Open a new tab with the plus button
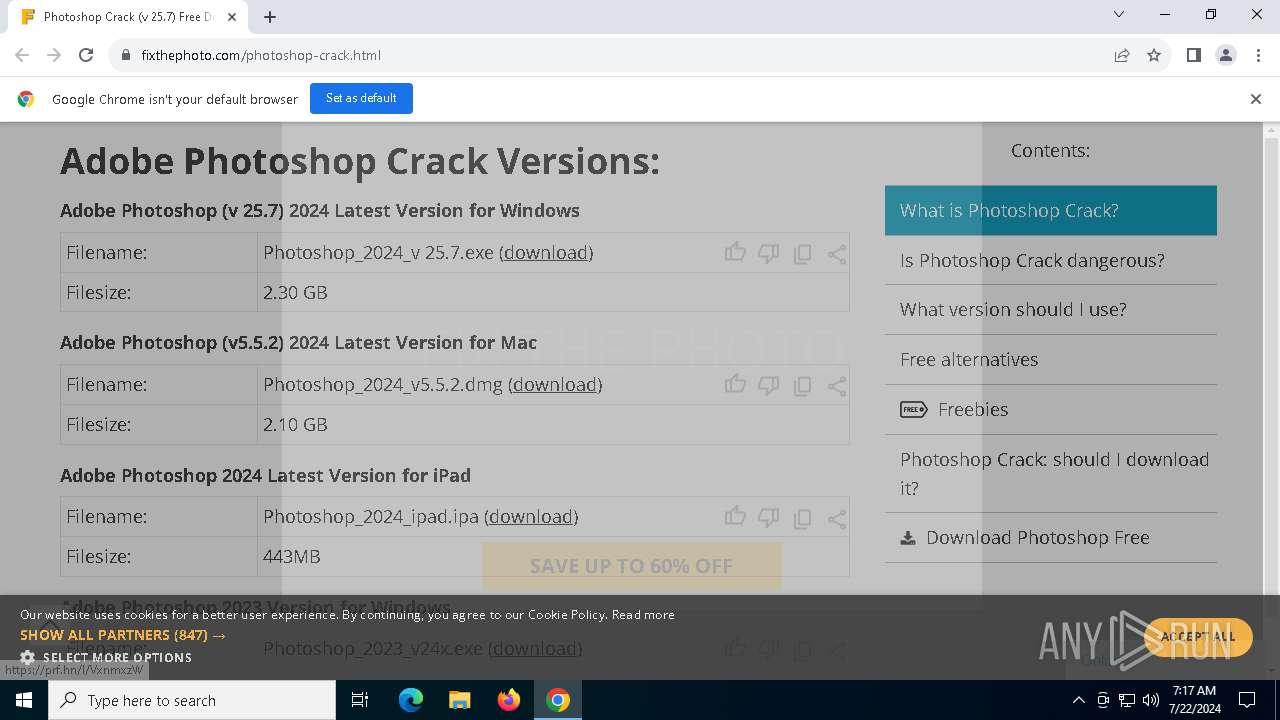1280x720 pixels. pyautogui.click(x=270, y=17)
